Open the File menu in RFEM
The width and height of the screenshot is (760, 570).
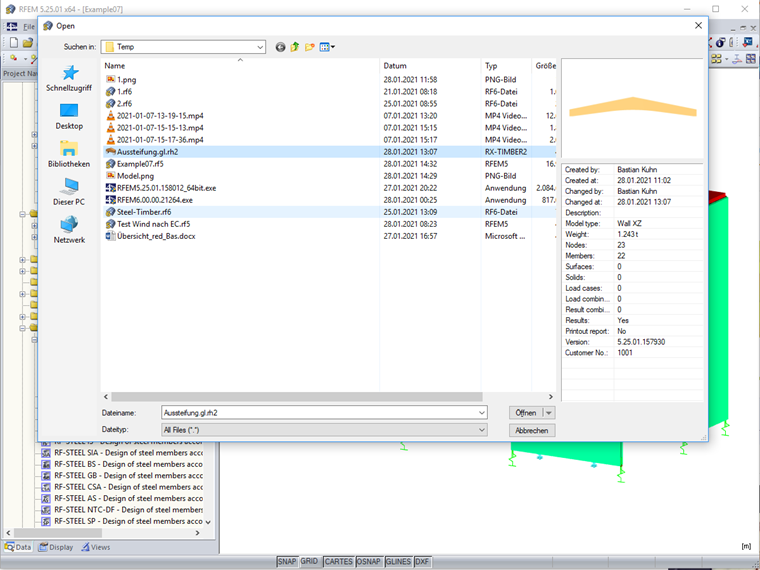click(x=29, y=27)
